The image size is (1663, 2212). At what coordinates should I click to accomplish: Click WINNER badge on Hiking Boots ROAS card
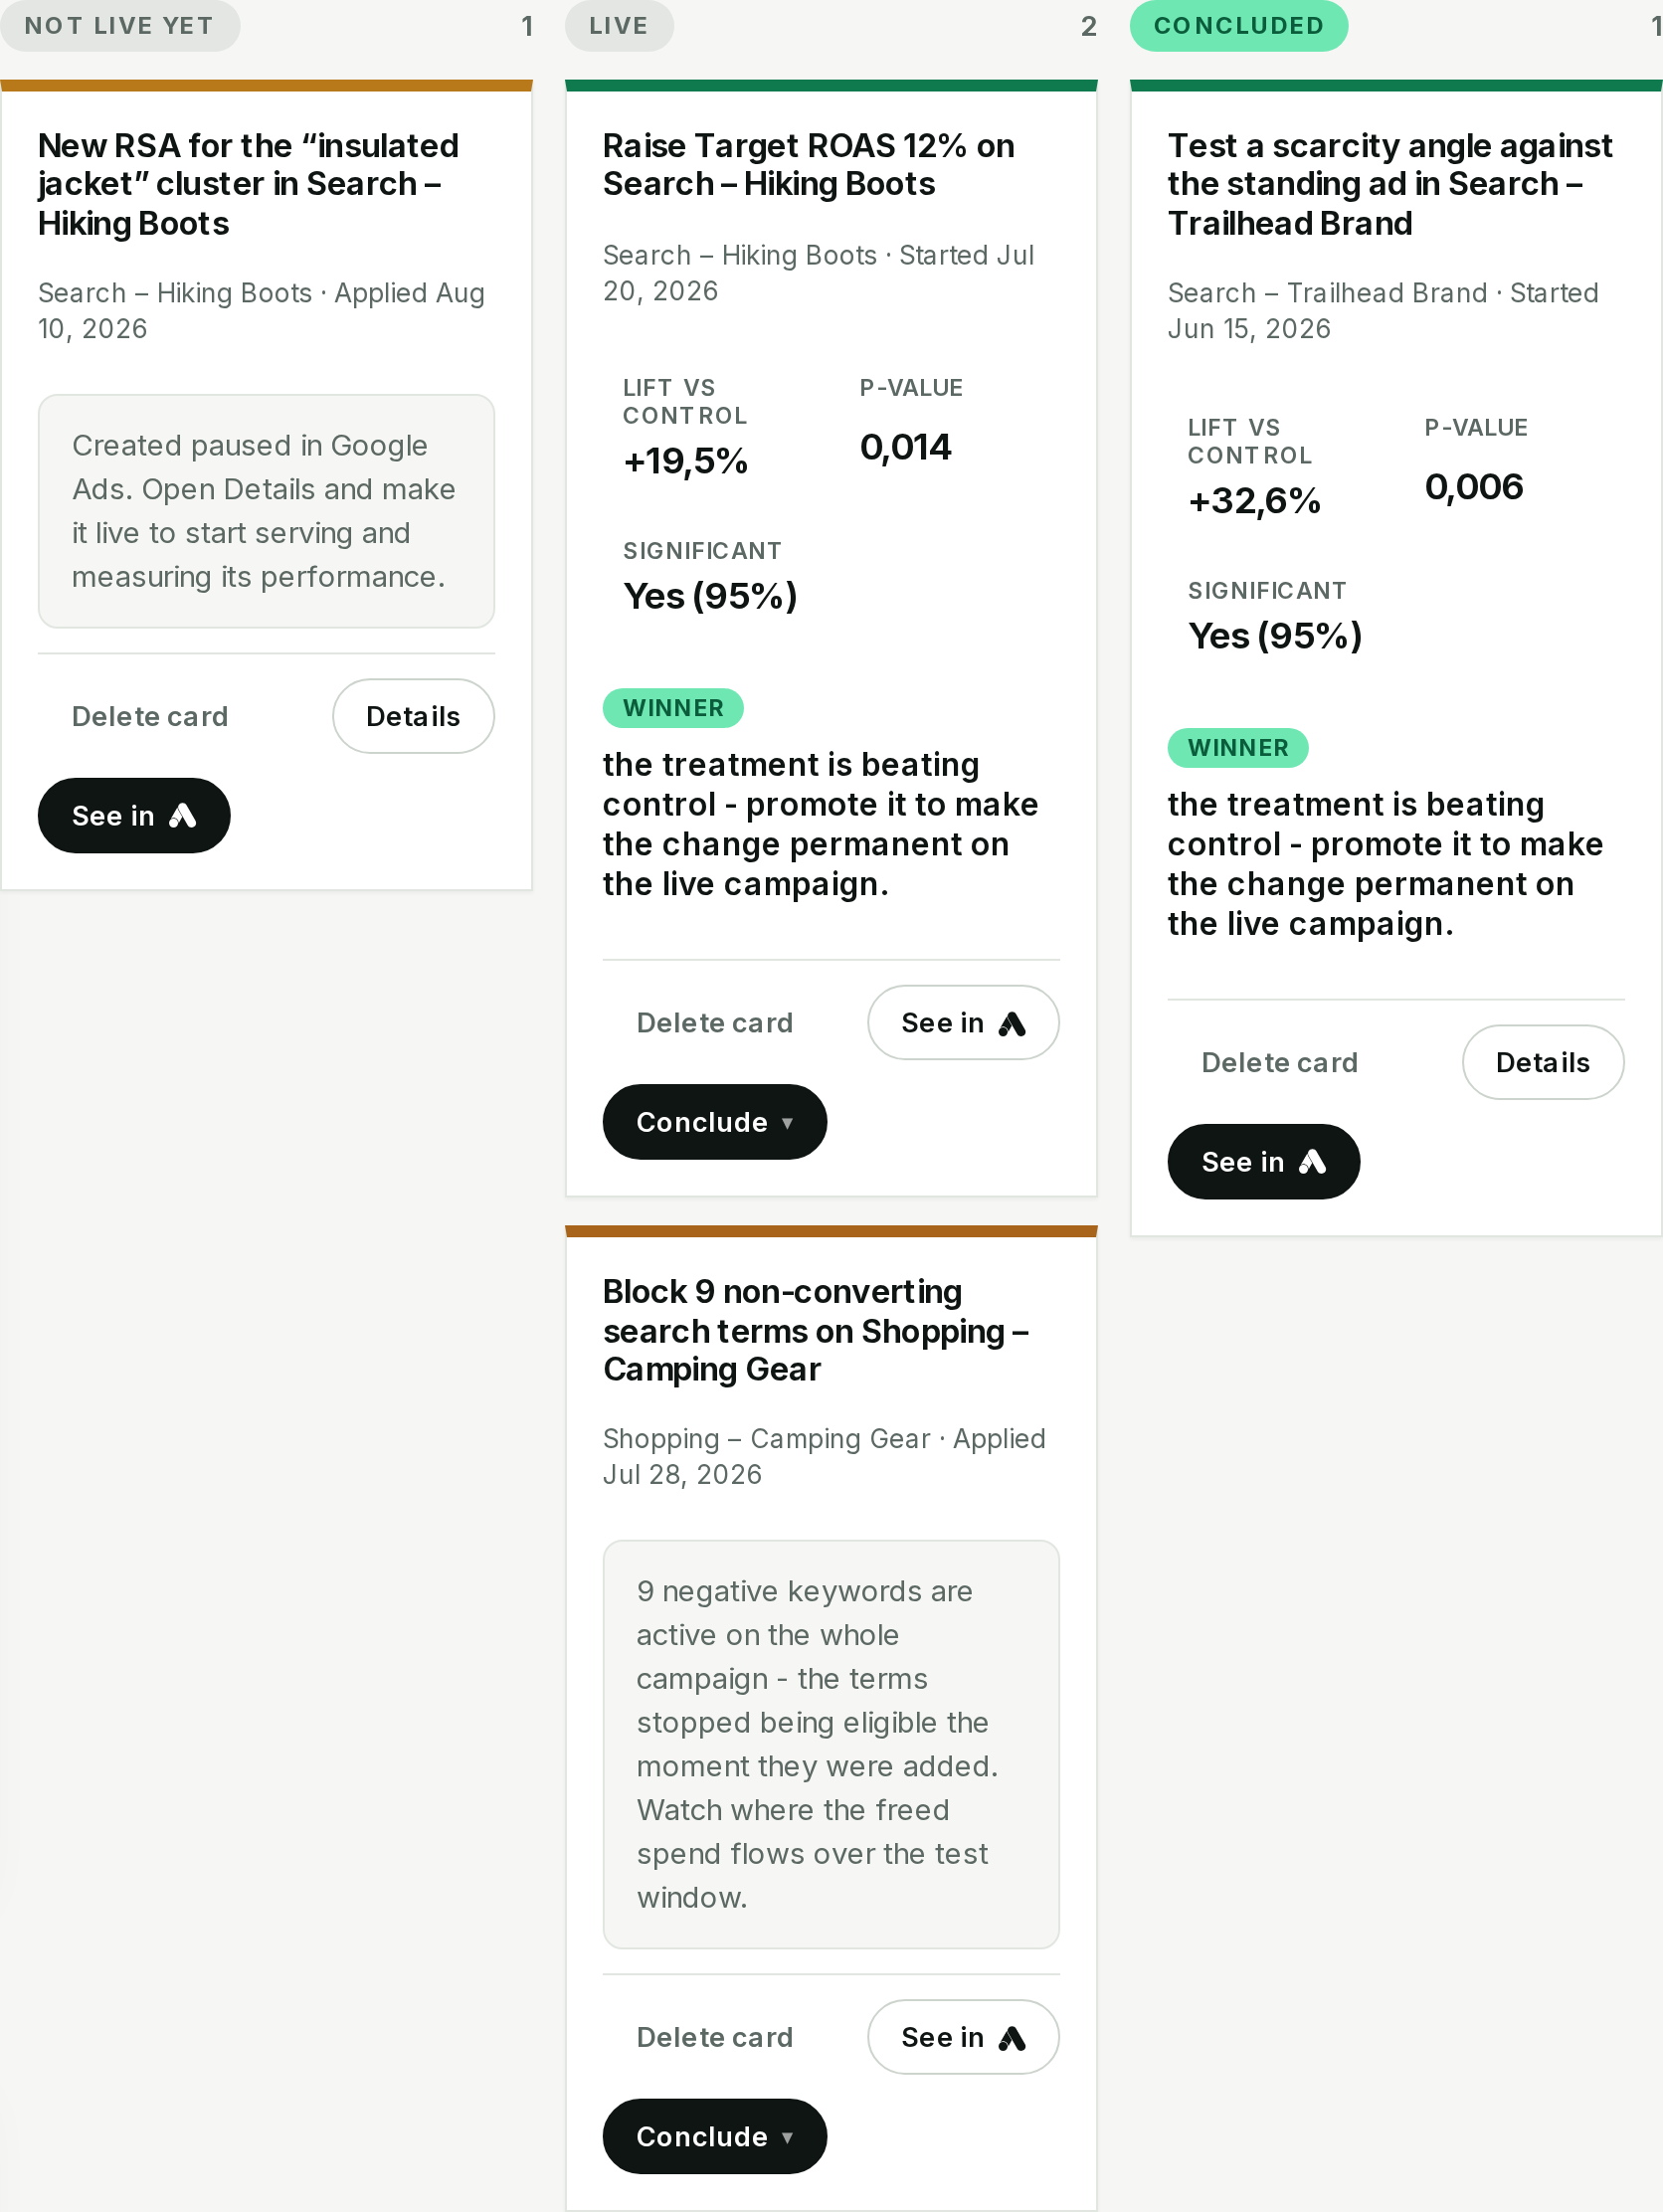(673, 708)
